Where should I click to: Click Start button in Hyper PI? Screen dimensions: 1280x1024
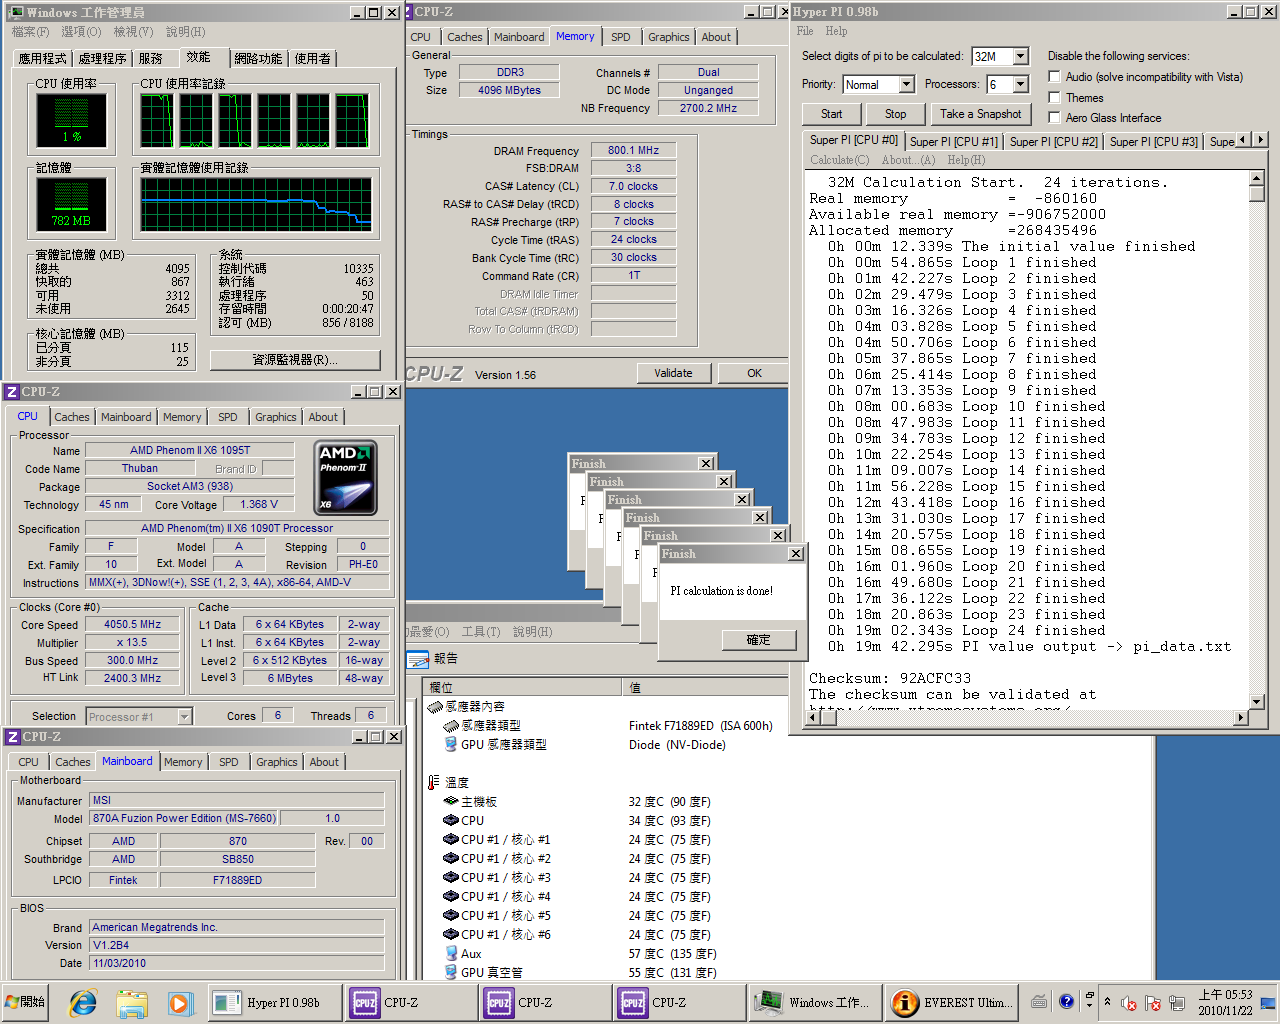[x=831, y=114]
